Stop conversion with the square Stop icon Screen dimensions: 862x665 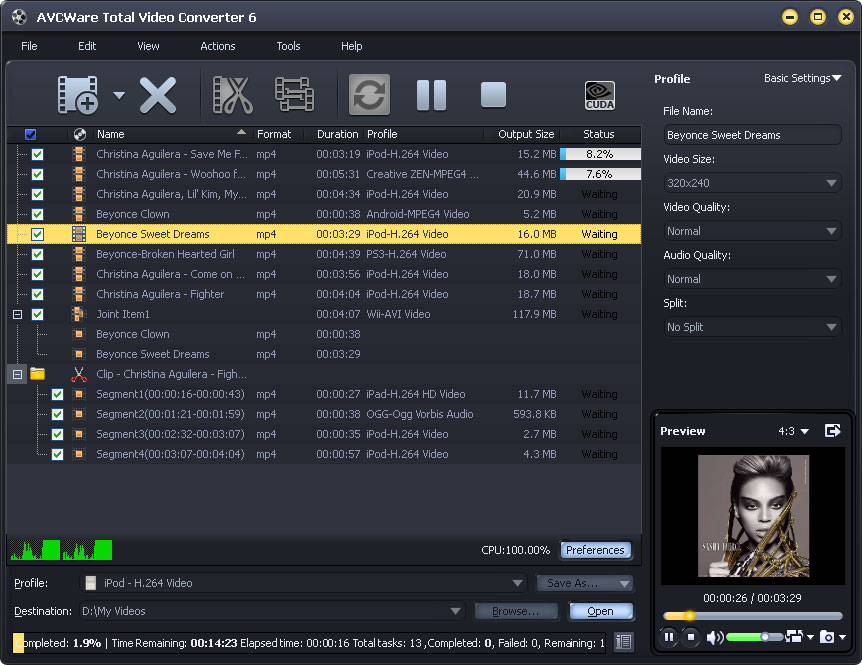(493, 95)
